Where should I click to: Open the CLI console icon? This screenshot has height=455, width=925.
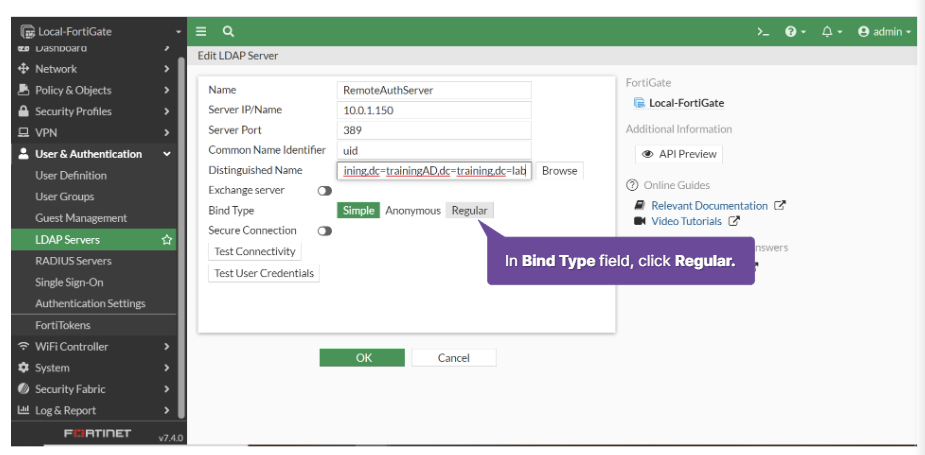763,32
